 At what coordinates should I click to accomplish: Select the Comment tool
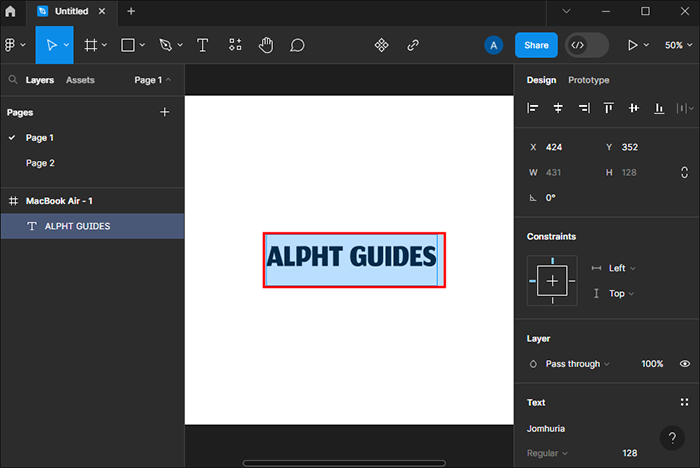coord(297,45)
